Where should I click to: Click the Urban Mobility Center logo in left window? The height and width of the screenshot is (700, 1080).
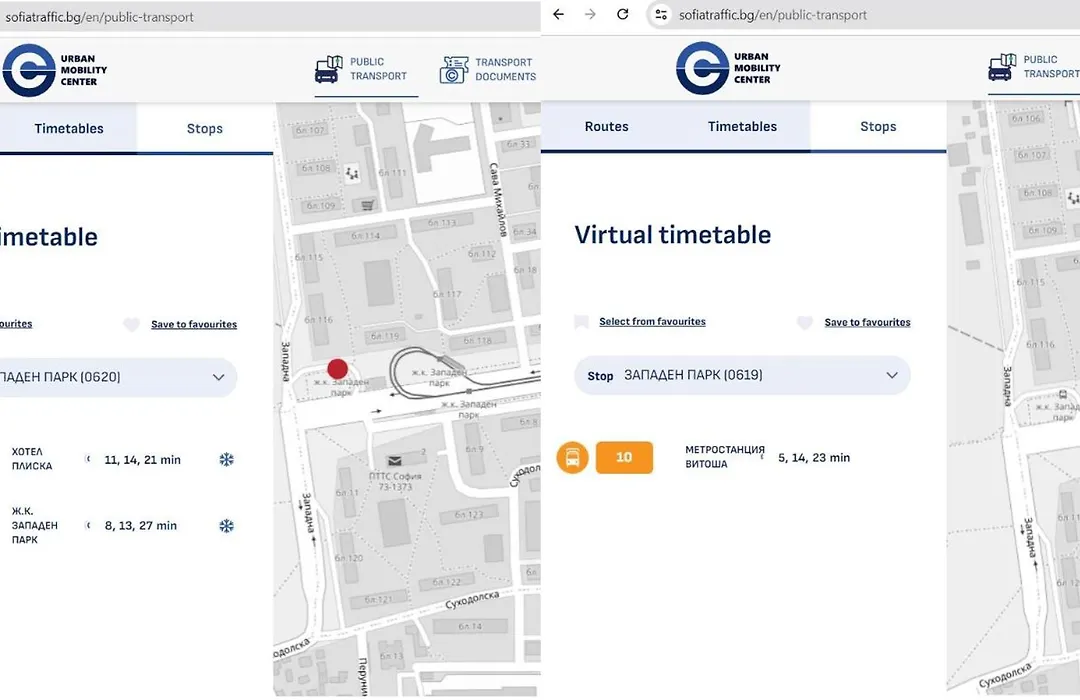pos(55,70)
